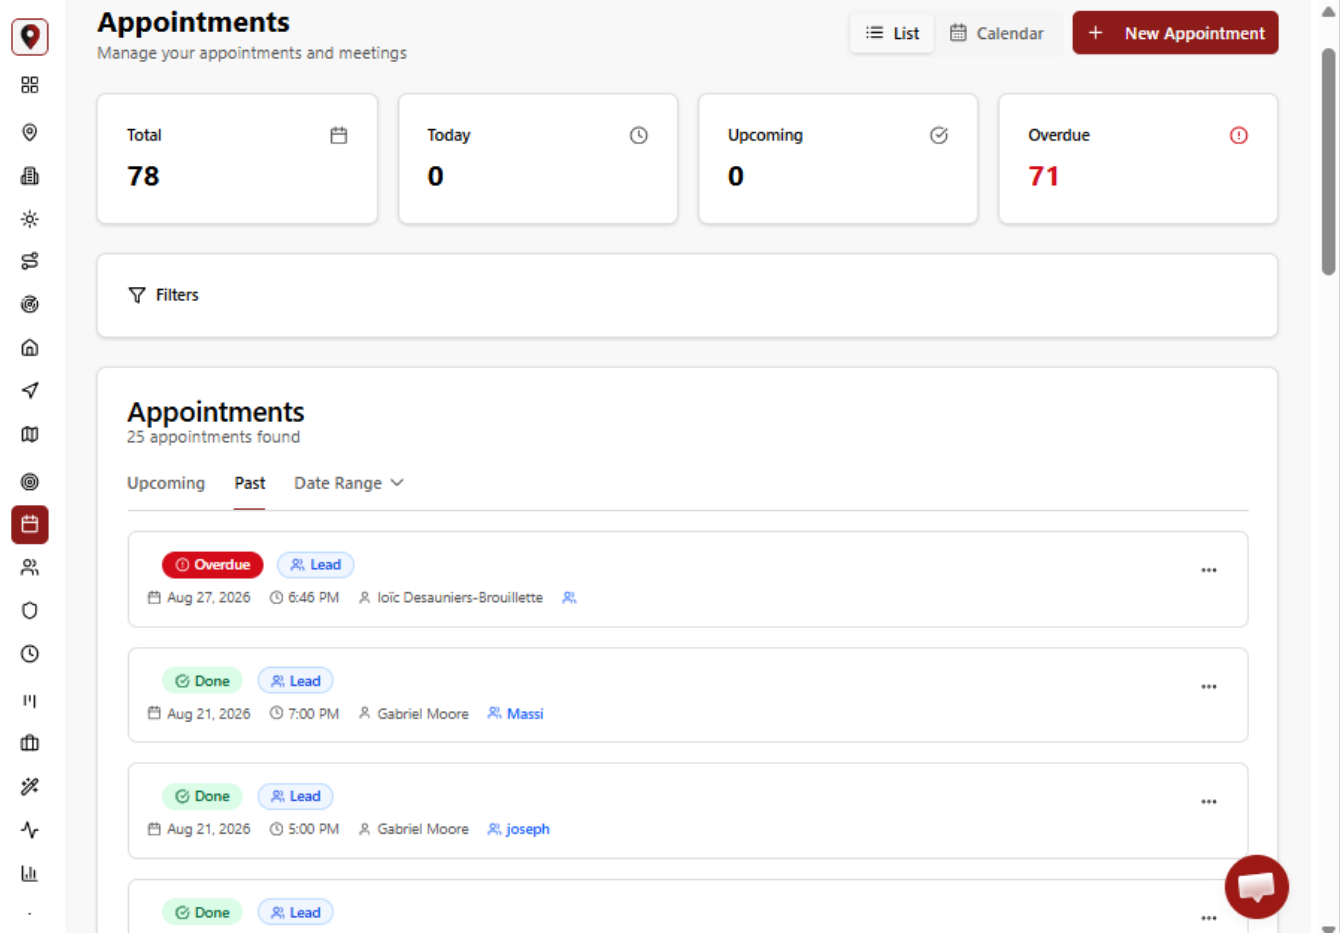
Task: Switch to List view
Action: pyautogui.click(x=892, y=33)
